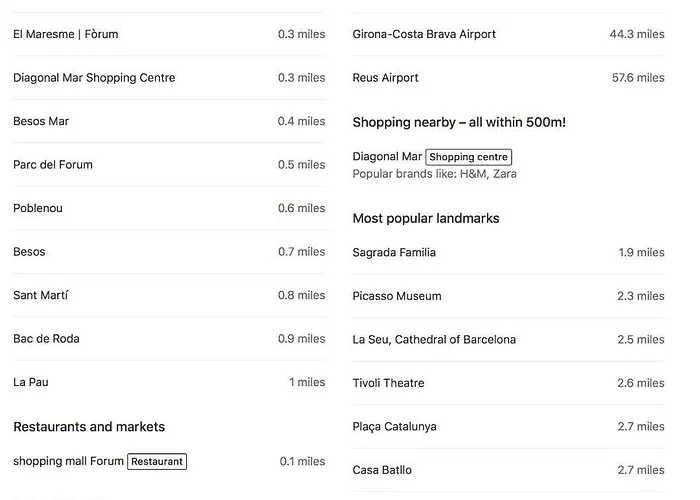700x500 pixels.
Task: Click the Casa Batllo landmark row
Action: (x=508, y=470)
